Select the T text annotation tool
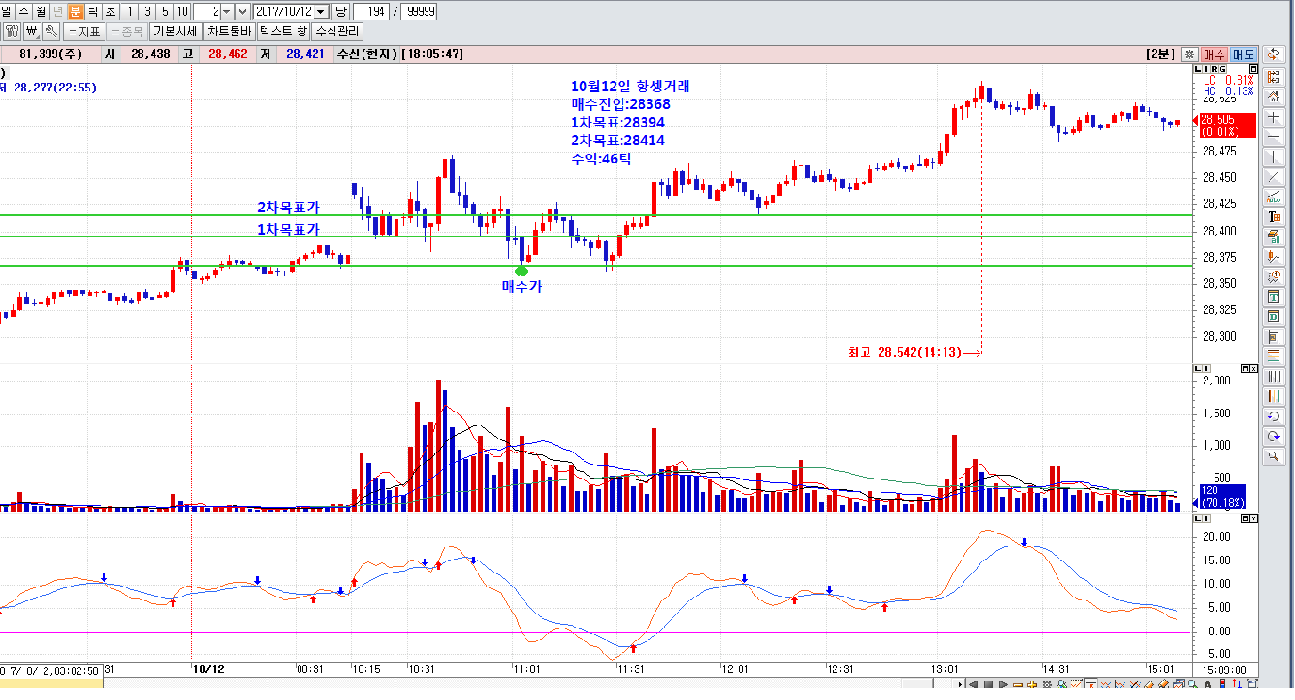This screenshot has height=700, width=1295. (1274, 217)
